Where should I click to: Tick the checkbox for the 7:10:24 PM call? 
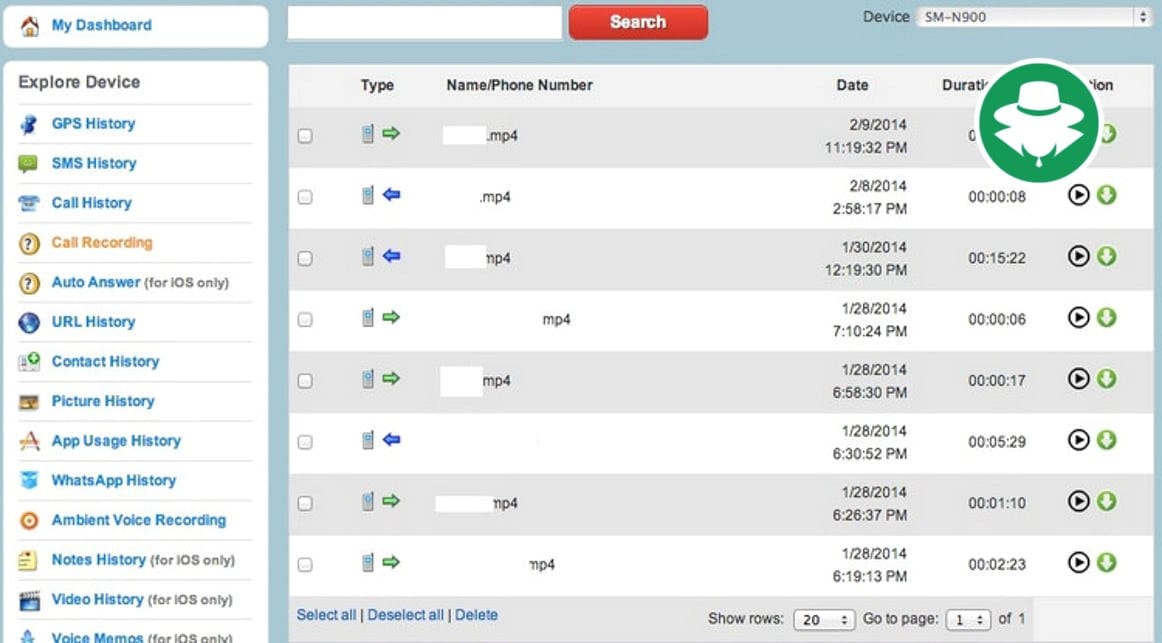(x=305, y=320)
